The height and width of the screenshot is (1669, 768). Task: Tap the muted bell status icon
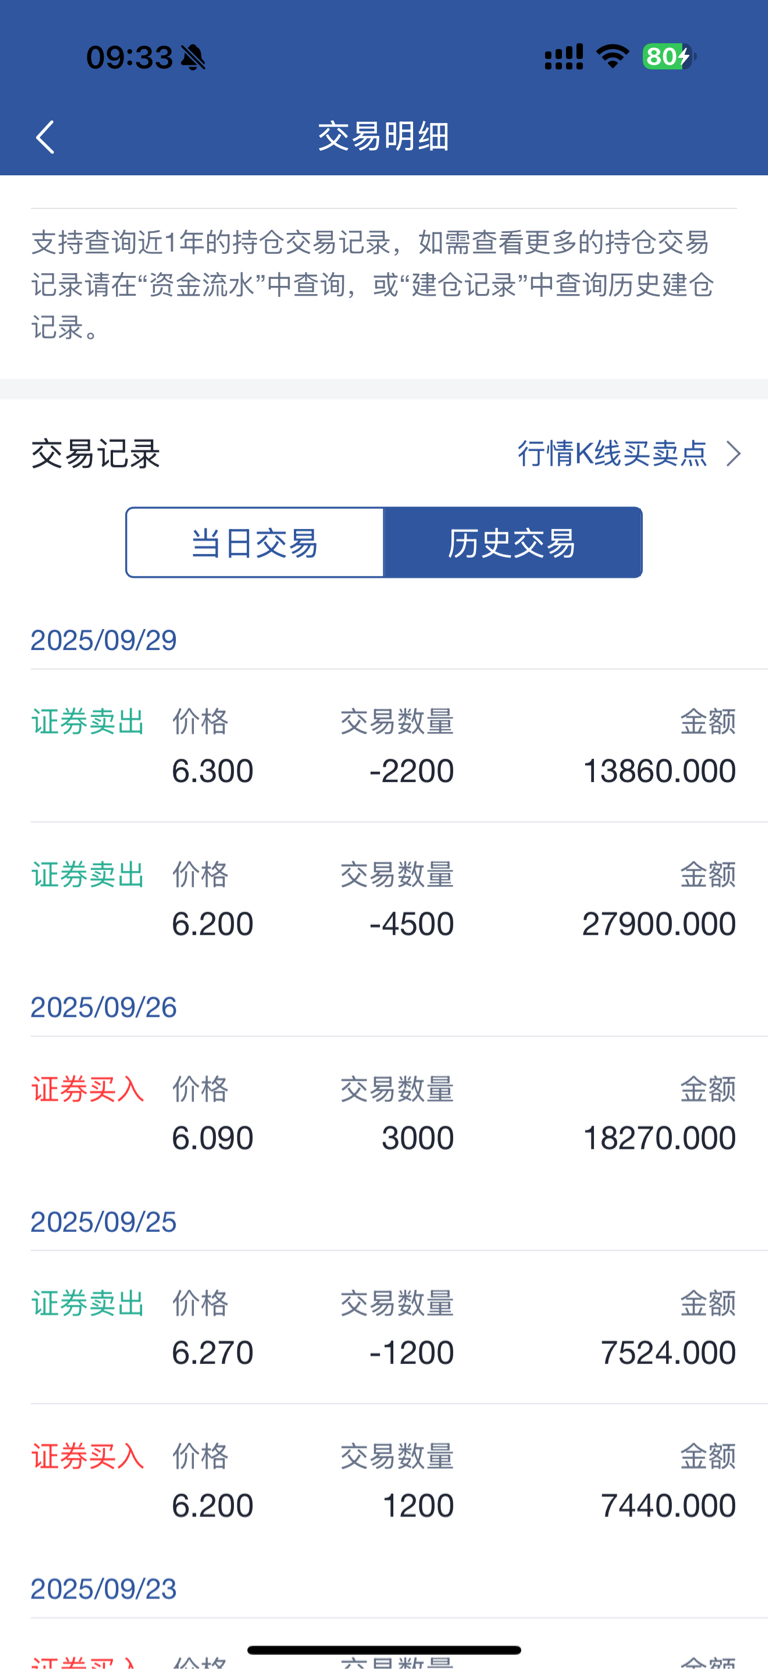point(193,58)
